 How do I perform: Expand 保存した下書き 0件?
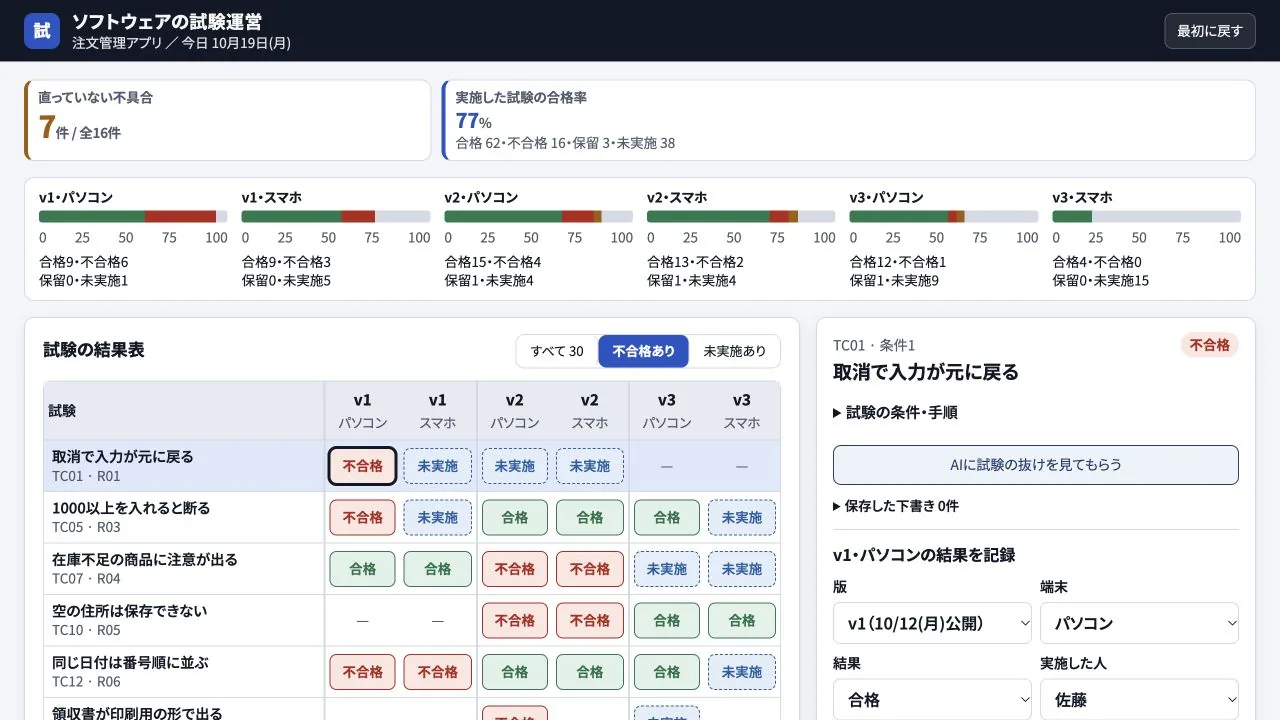point(896,506)
